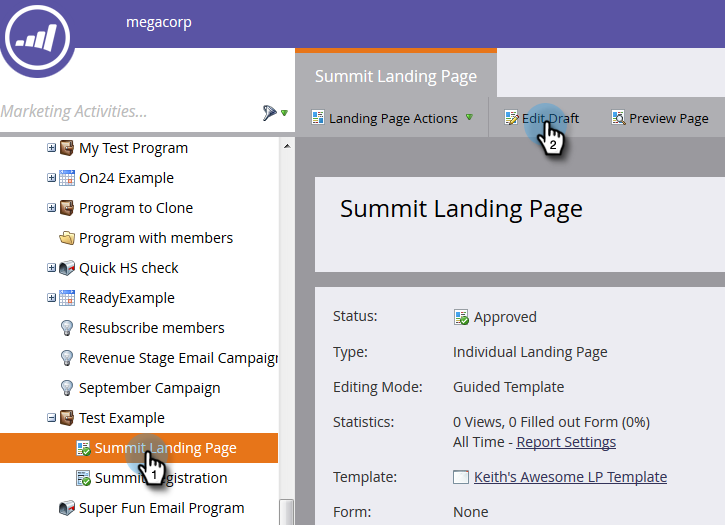Click Guided Template editing mode value
The image size is (725, 525).
508,387
